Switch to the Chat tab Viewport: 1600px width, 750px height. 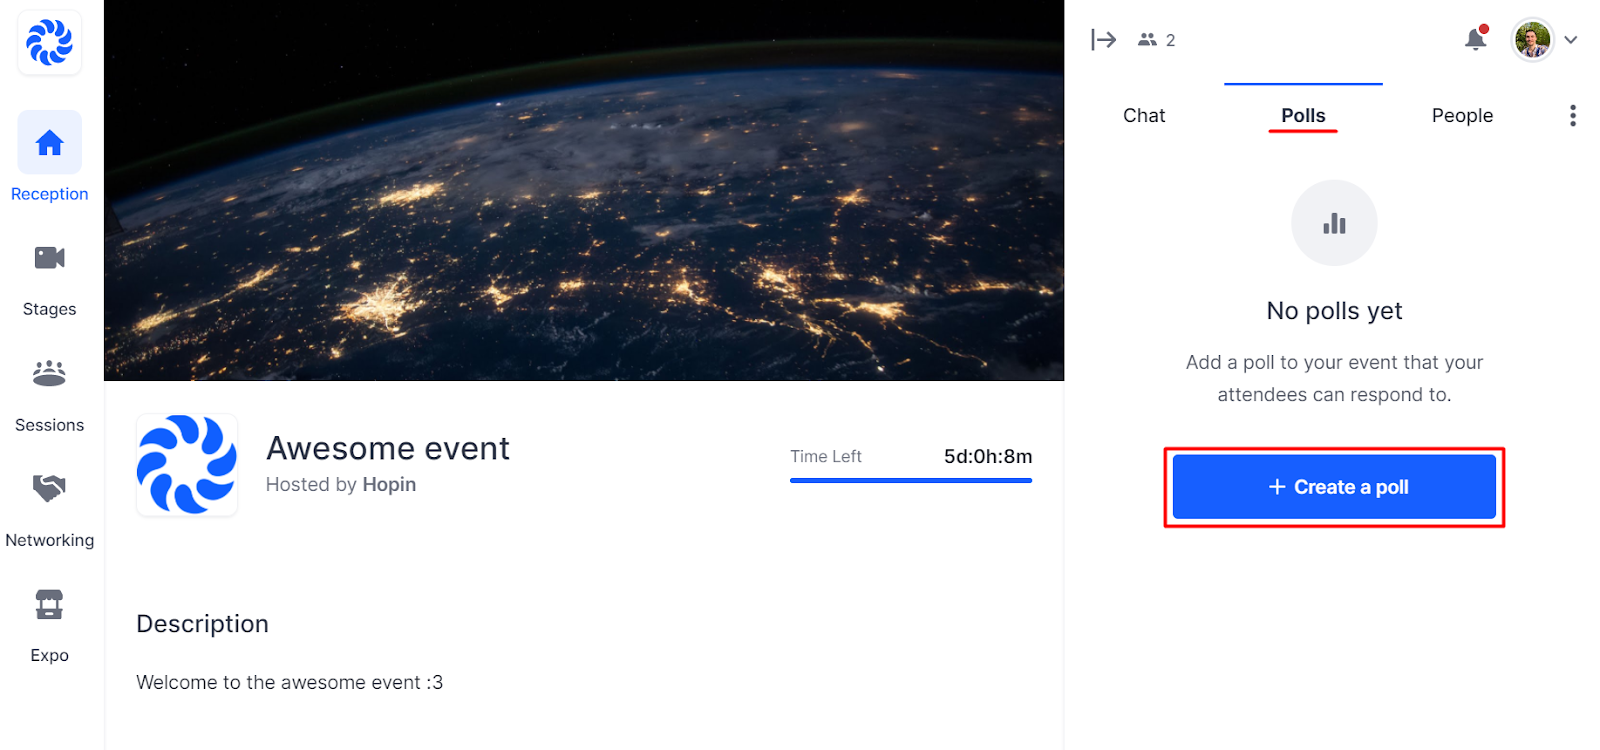click(x=1144, y=116)
